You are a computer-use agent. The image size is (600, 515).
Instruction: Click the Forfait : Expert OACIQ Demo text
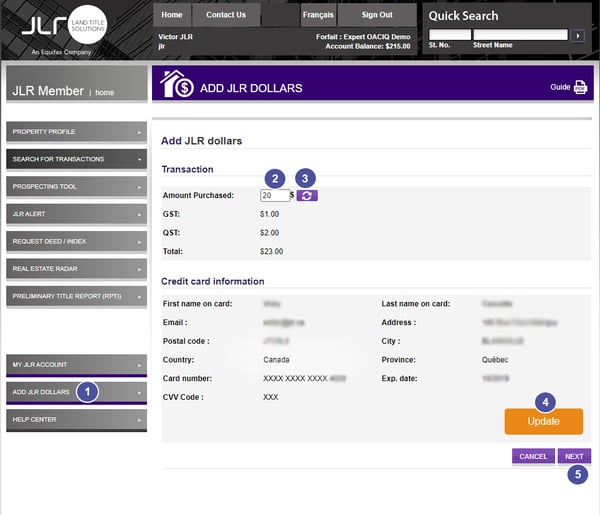[363, 37]
